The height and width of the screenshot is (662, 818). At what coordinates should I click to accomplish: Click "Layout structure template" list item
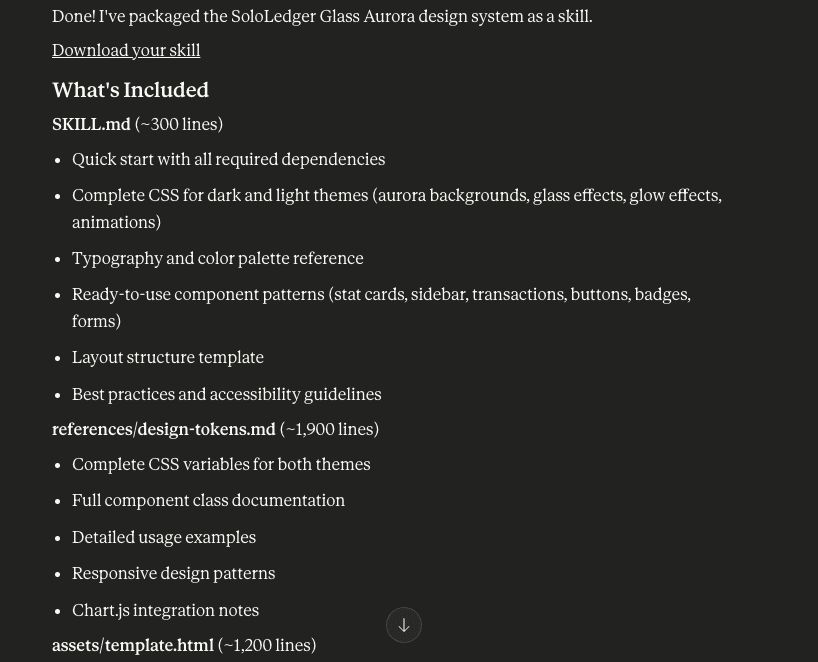pos(168,357)
